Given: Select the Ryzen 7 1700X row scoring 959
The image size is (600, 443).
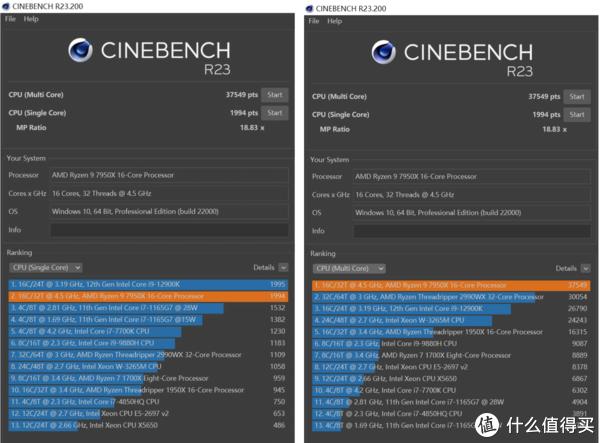Looking at the screenshot, I should click(148, 378).
